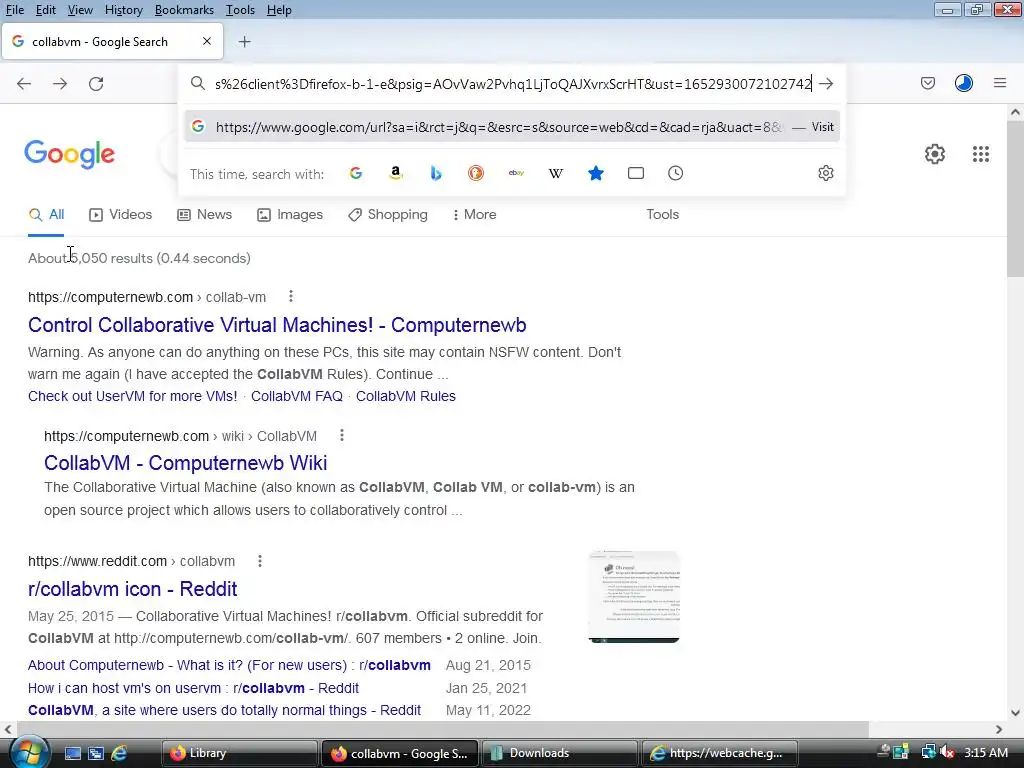This screenshot has height=768, width=1024.
Task: Launch Internet Explorer from quick launch
Action: (x=119, y=753)
